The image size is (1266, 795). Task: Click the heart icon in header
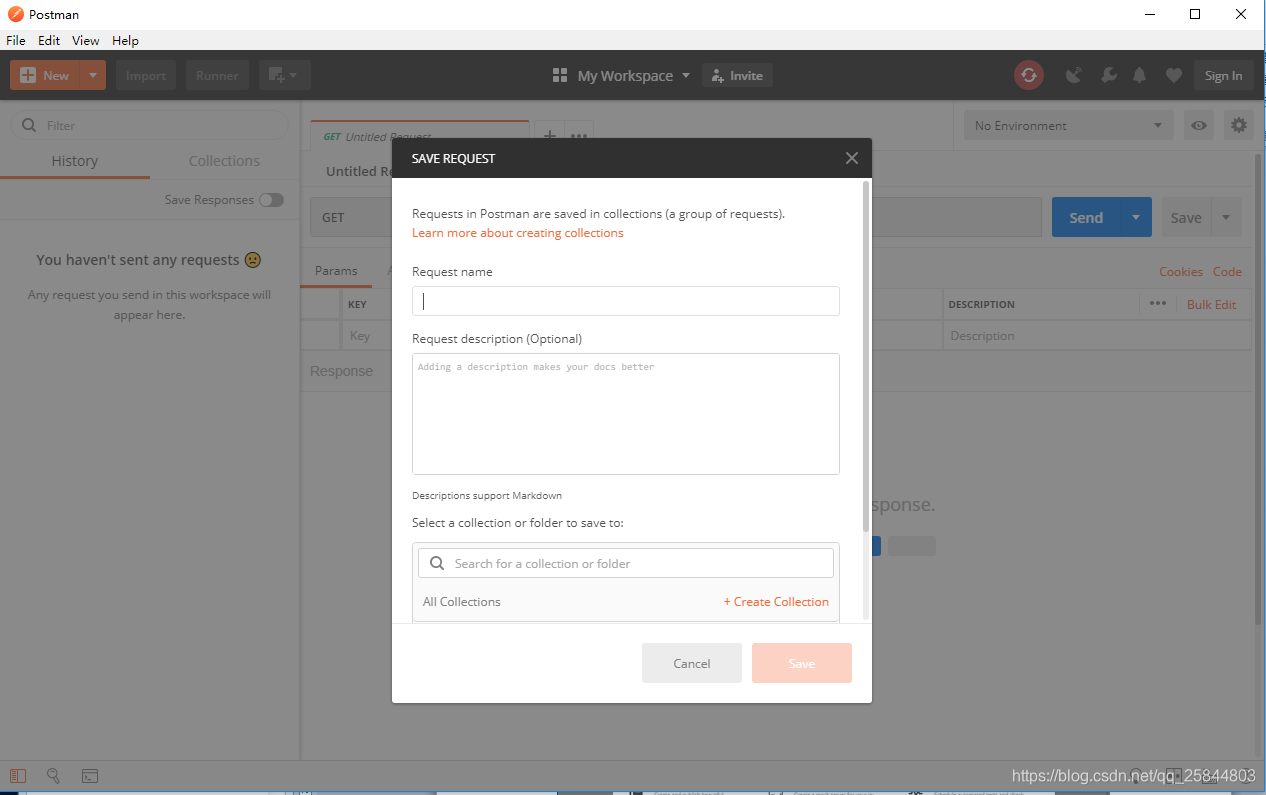(1174, 75)
